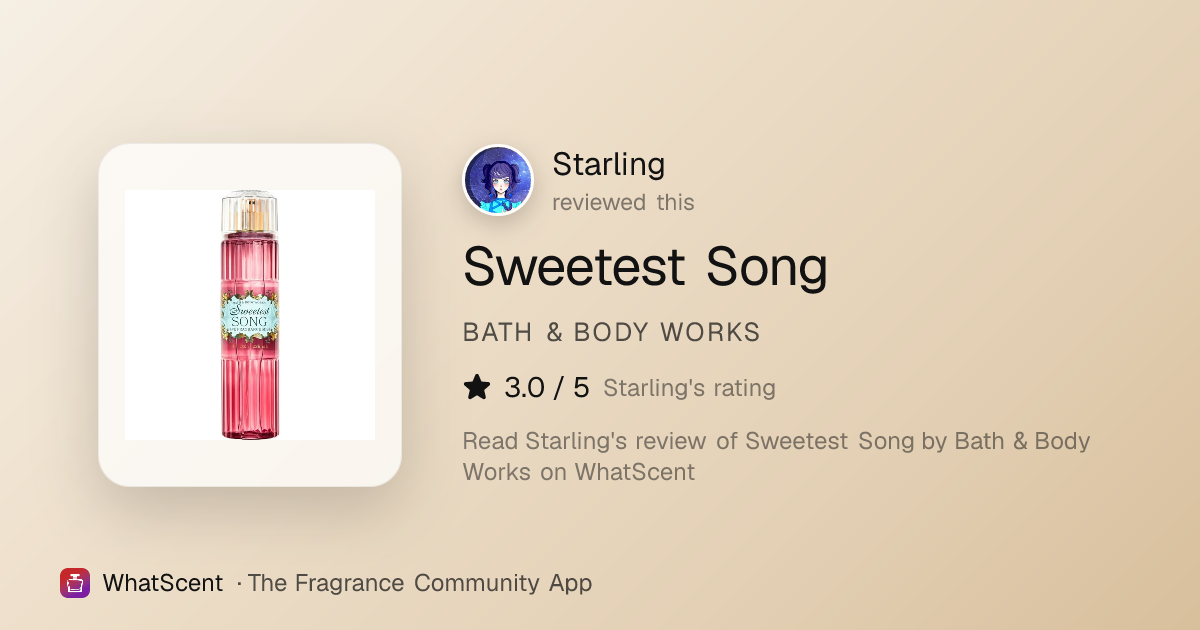Open the Starling username link
This screenshot has width=1200, height=630.
click(x=609, y=164)
